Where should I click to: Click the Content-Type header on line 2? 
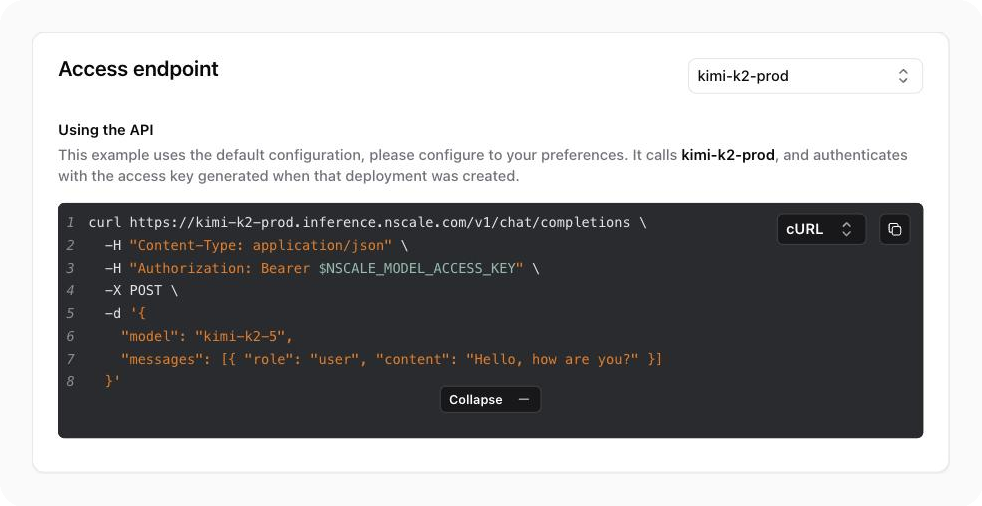coord(261,245)
